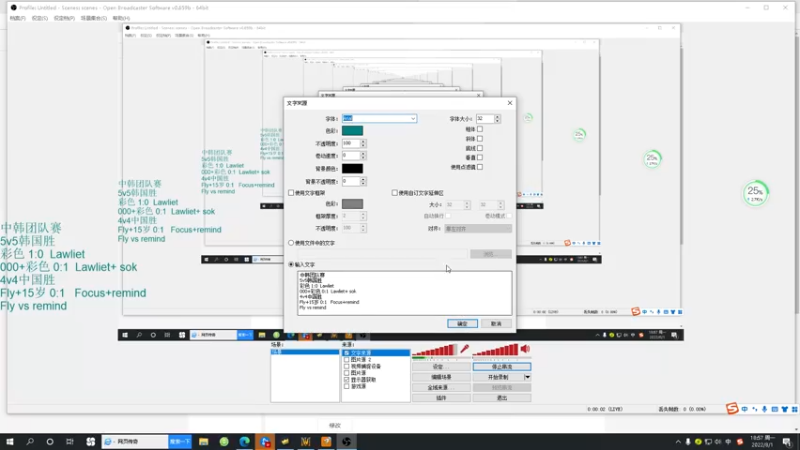800x450 pixels.
Task: Click 退出 exit button
Action: [502, 397]
